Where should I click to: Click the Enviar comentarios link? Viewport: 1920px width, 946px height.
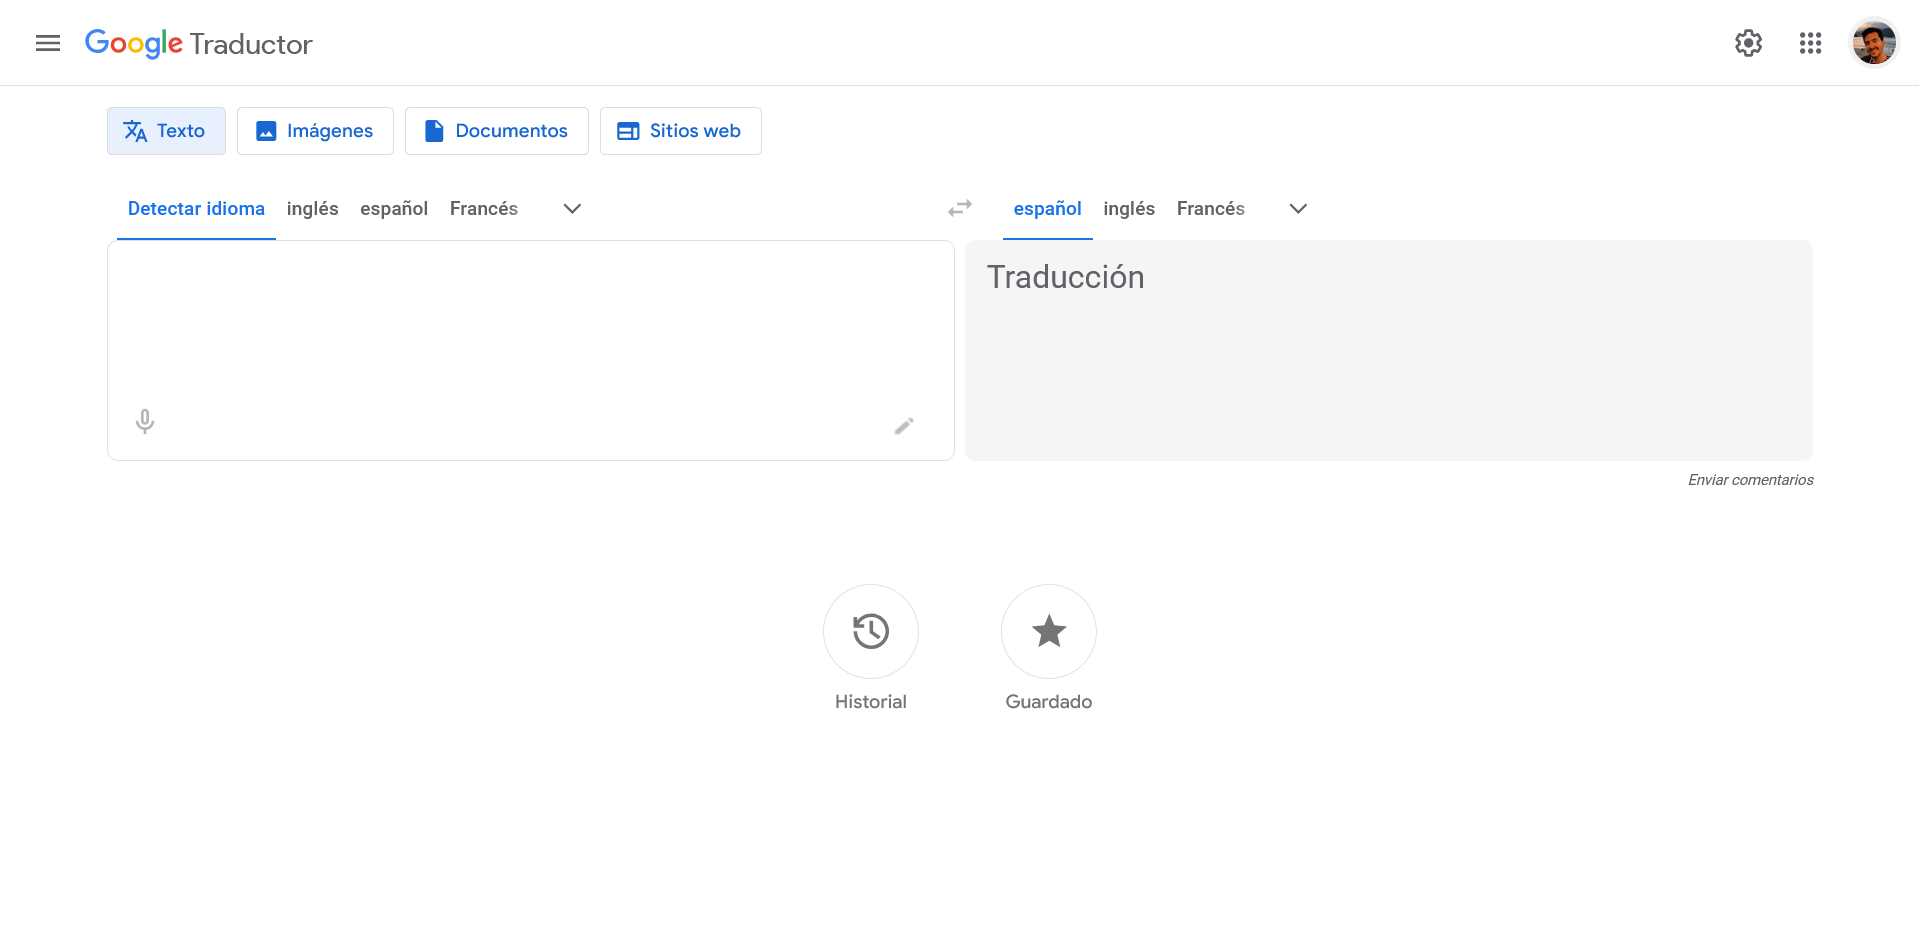pos(1749,480)
